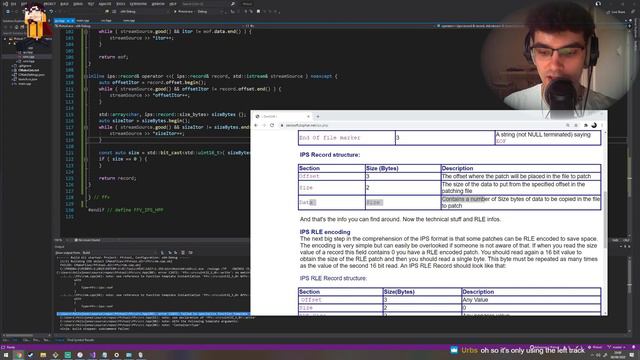
Task: Select .gitignore in Solution Explorer
Action: click(x=24, y=66)
